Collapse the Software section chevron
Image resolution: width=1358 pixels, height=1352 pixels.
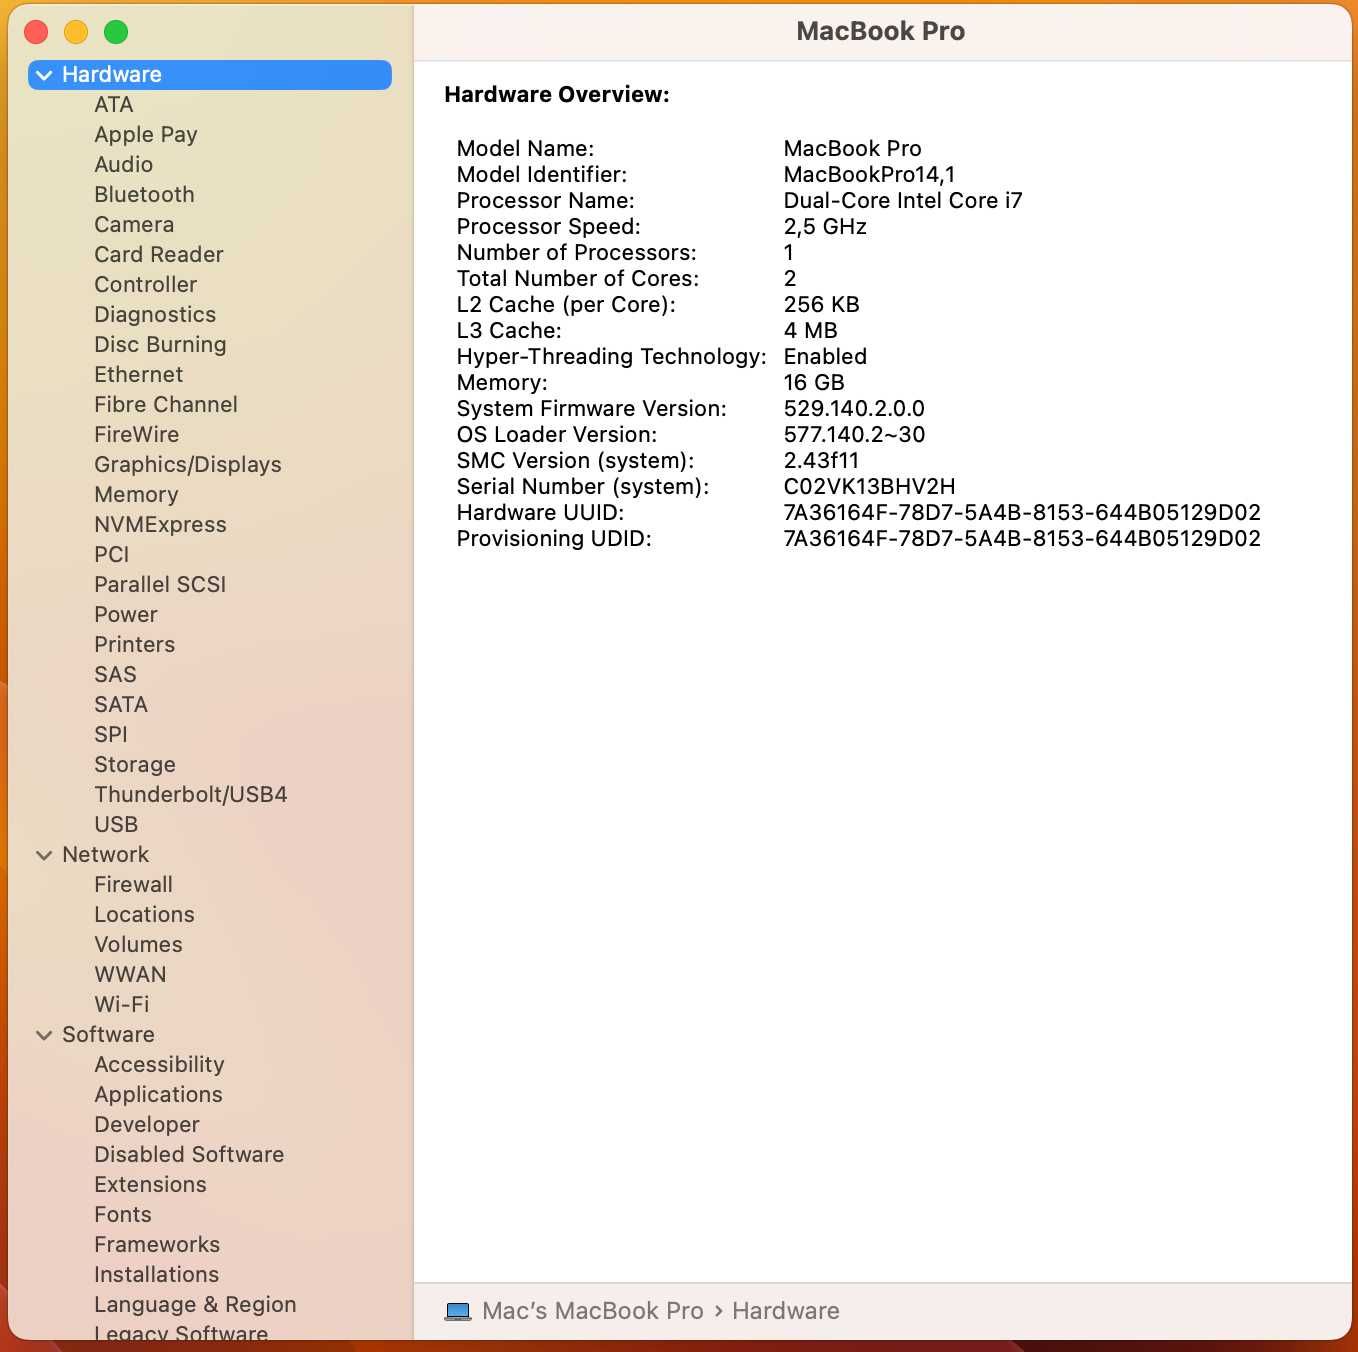[44, 1035]
